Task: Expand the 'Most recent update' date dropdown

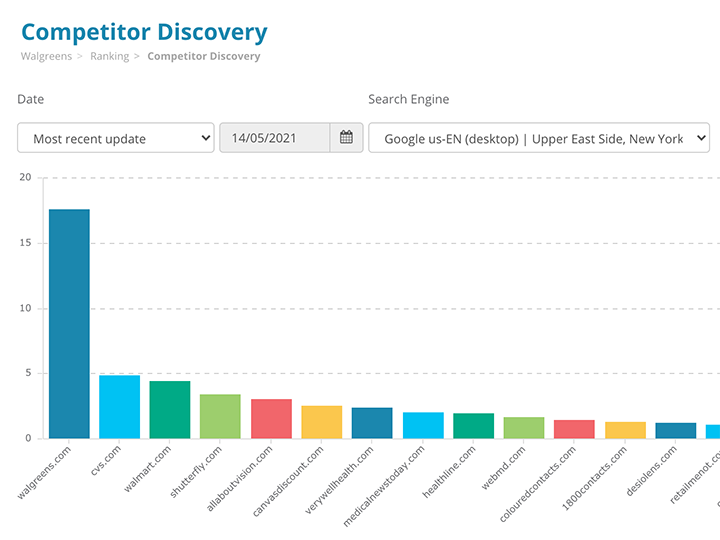Action: (116, 138)
